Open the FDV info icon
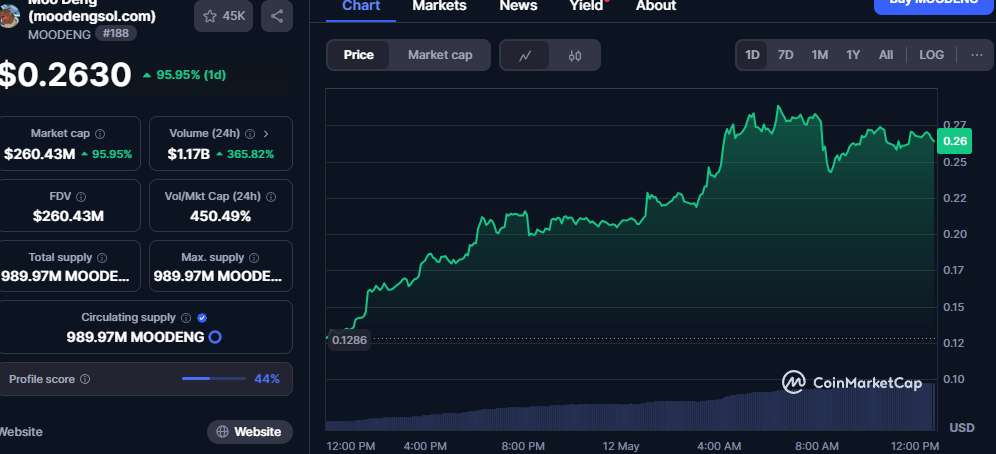The height and width of the screenshot is (454, 996). click(x=81, y=197)
